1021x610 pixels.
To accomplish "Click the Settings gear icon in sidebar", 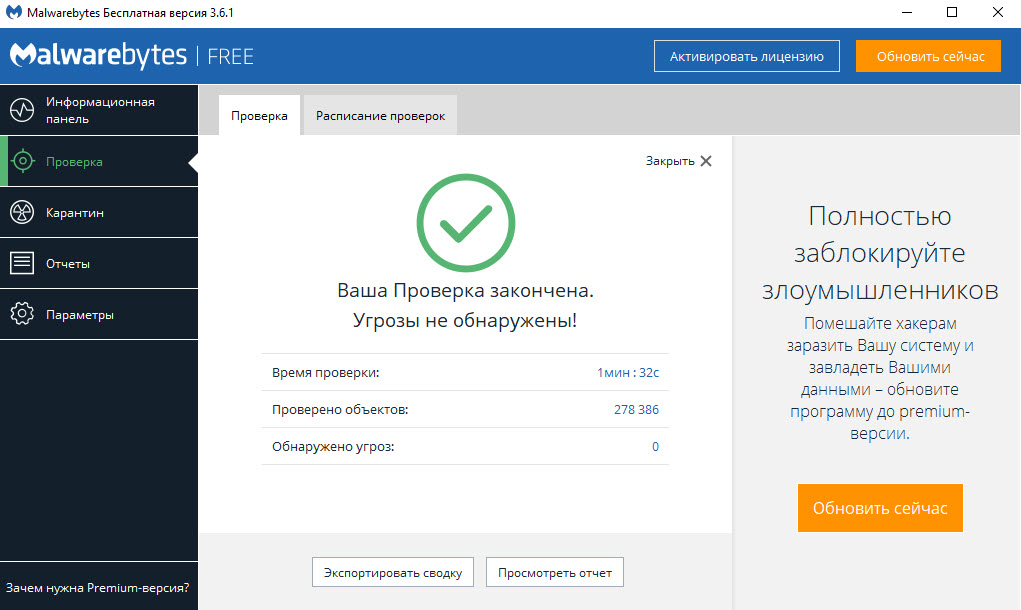I will pos(22,314).
